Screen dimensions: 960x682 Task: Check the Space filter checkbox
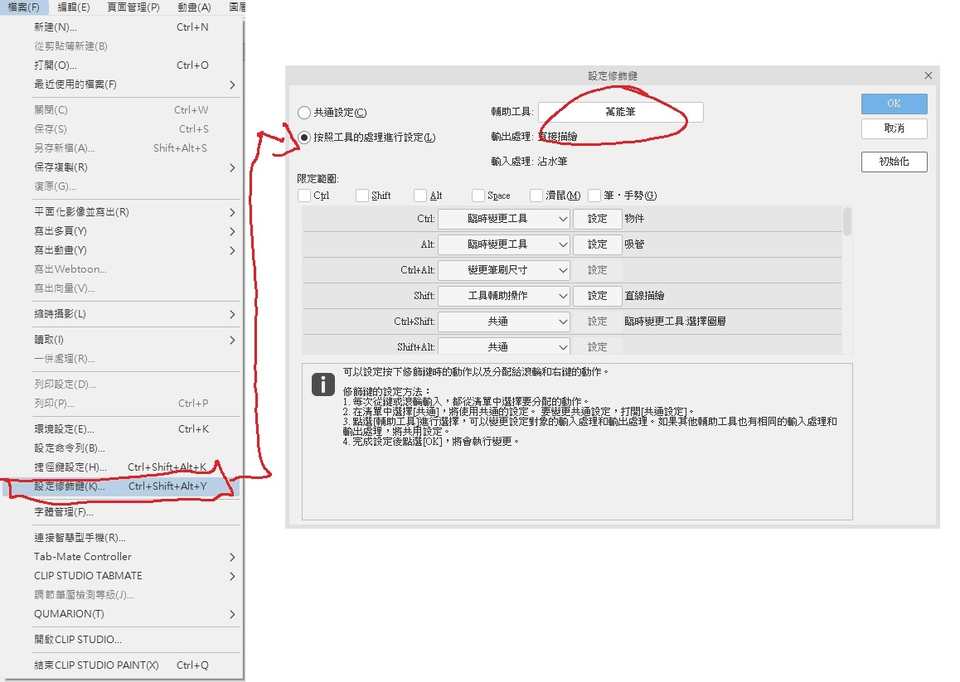point(478,195)
